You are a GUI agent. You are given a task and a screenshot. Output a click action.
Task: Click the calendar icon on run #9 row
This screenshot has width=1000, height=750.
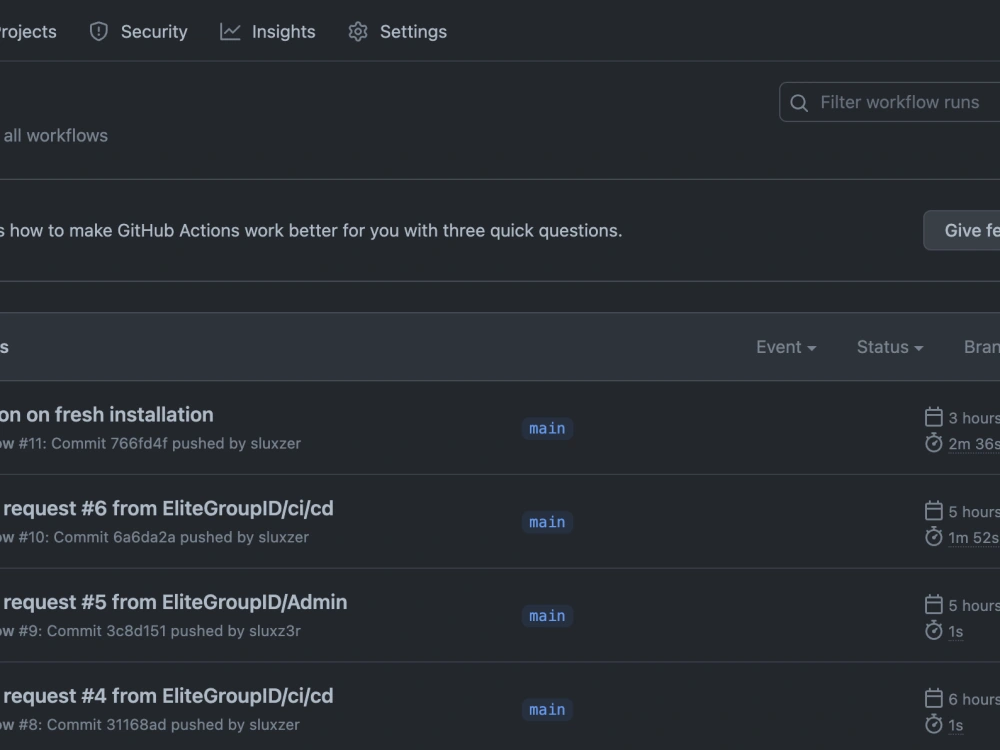[934, 604]
